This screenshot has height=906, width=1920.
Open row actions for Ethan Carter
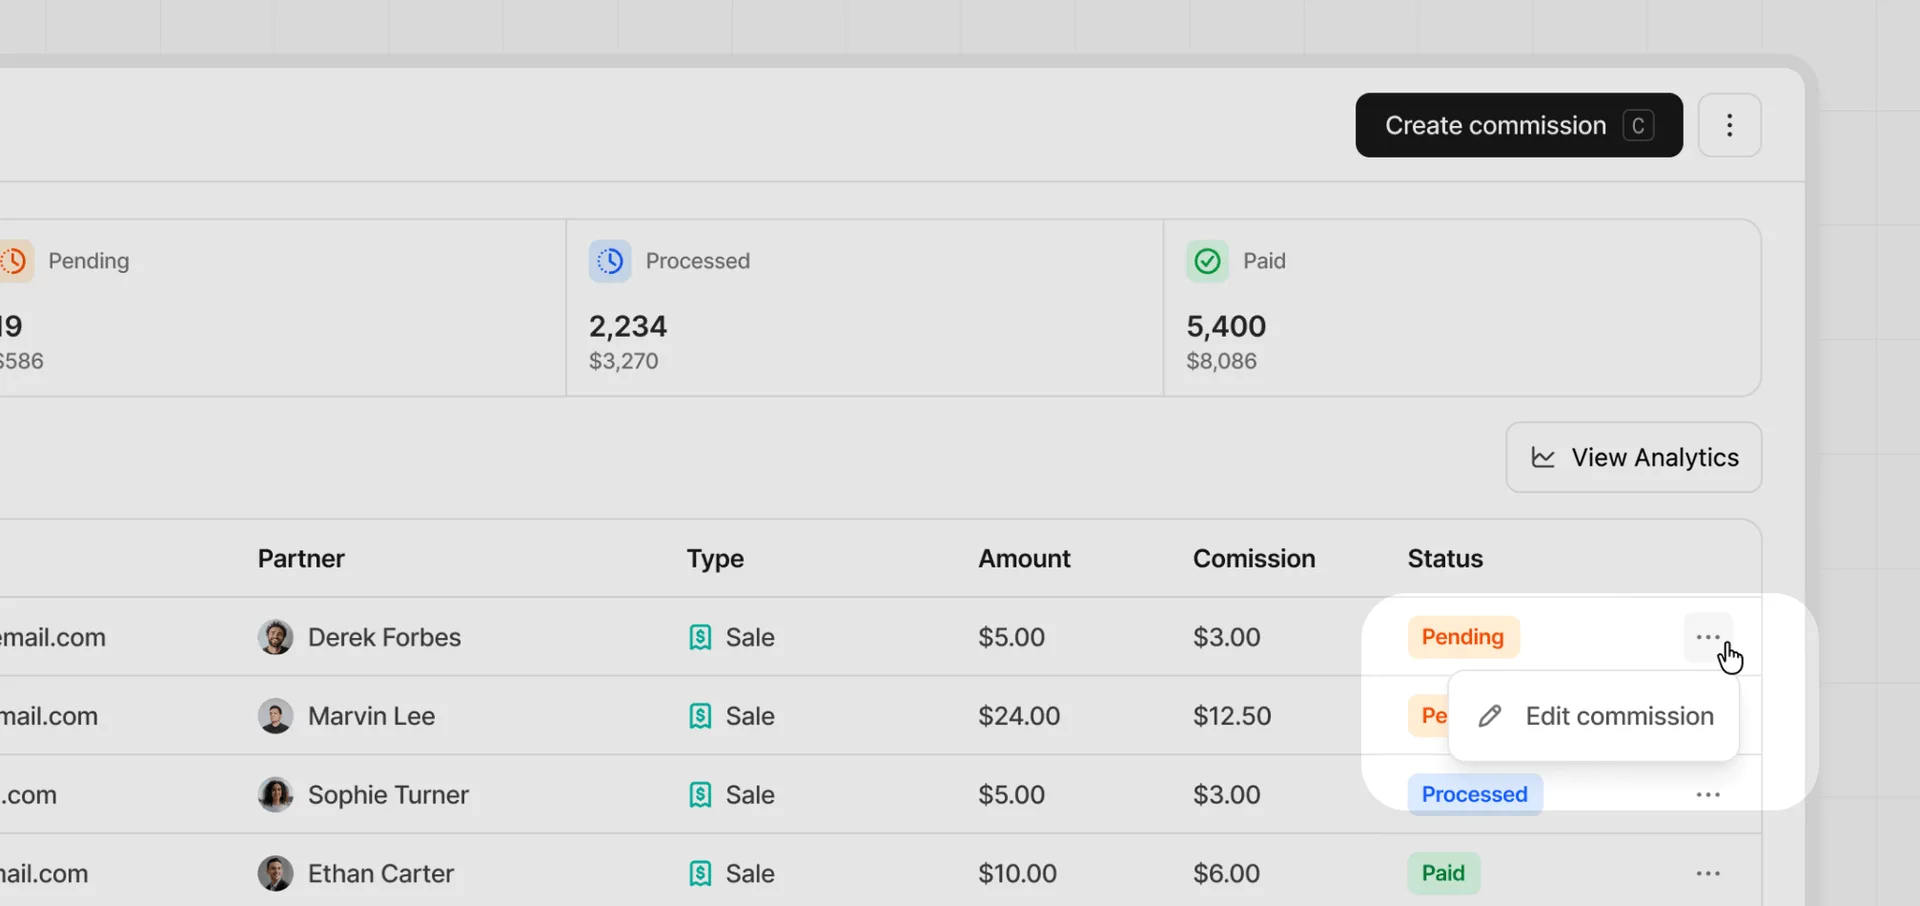[x=1708, y=873]
